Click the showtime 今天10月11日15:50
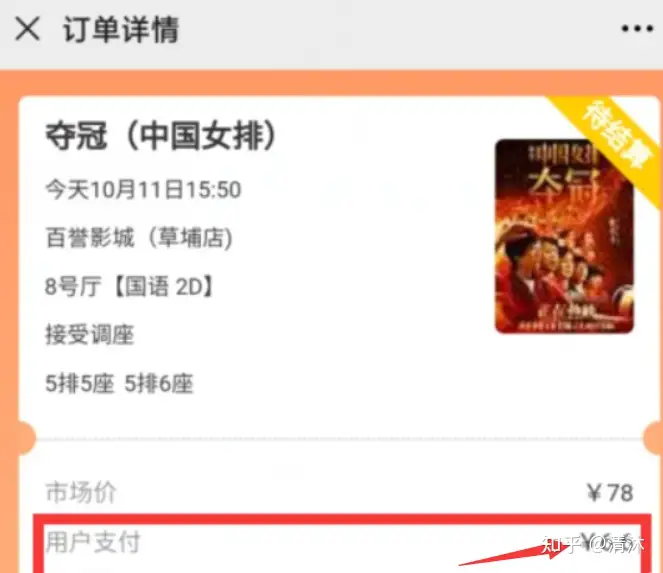Viewport: 663px width, 573px height. pos(143,189)
